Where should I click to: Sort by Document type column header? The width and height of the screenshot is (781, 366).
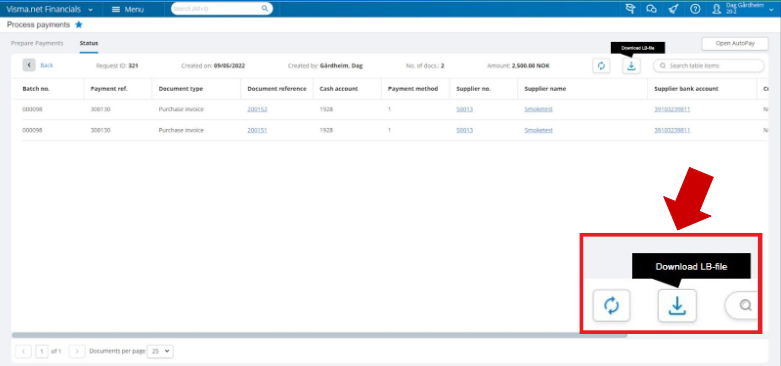tap(180, 89)
